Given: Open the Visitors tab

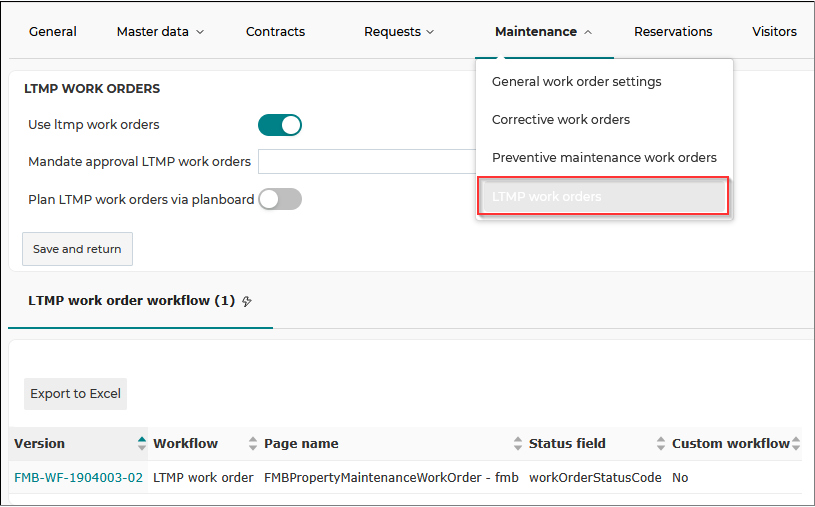Looking at the screenshot, I should (x=774, y=32).
